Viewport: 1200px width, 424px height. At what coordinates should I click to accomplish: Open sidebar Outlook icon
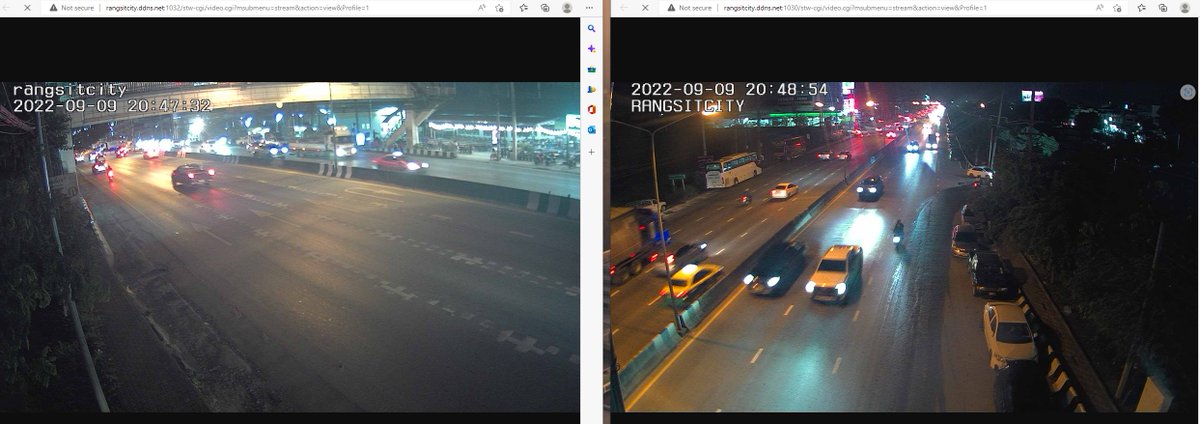pyautogui.click(x=592, y=129)
